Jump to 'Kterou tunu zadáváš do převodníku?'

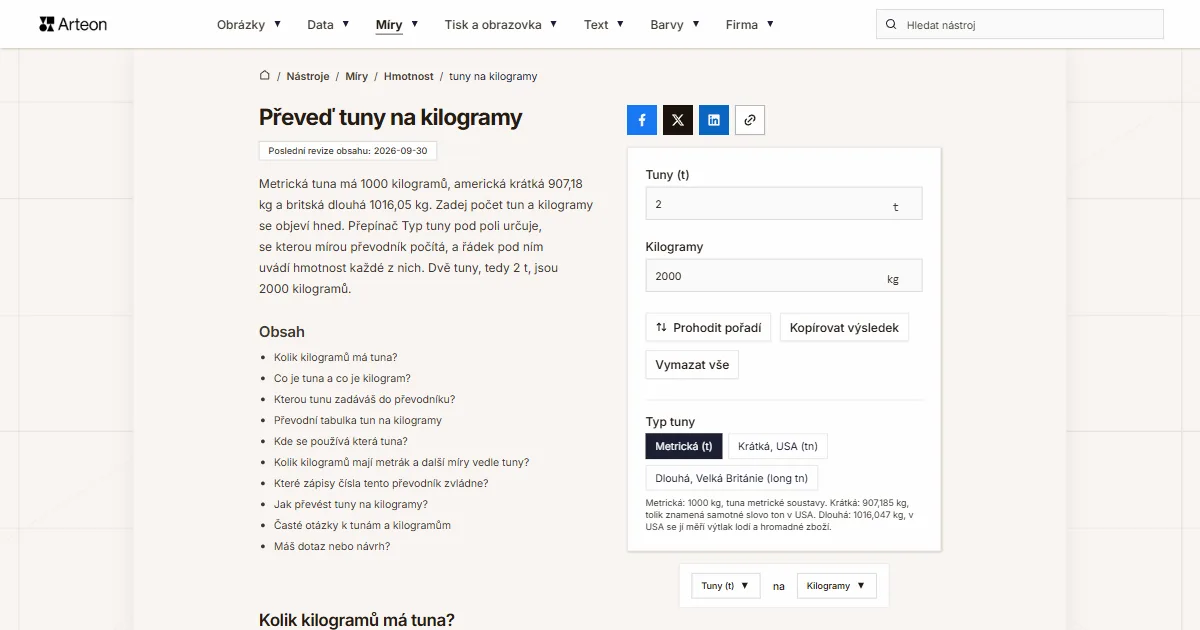point(364,399)
